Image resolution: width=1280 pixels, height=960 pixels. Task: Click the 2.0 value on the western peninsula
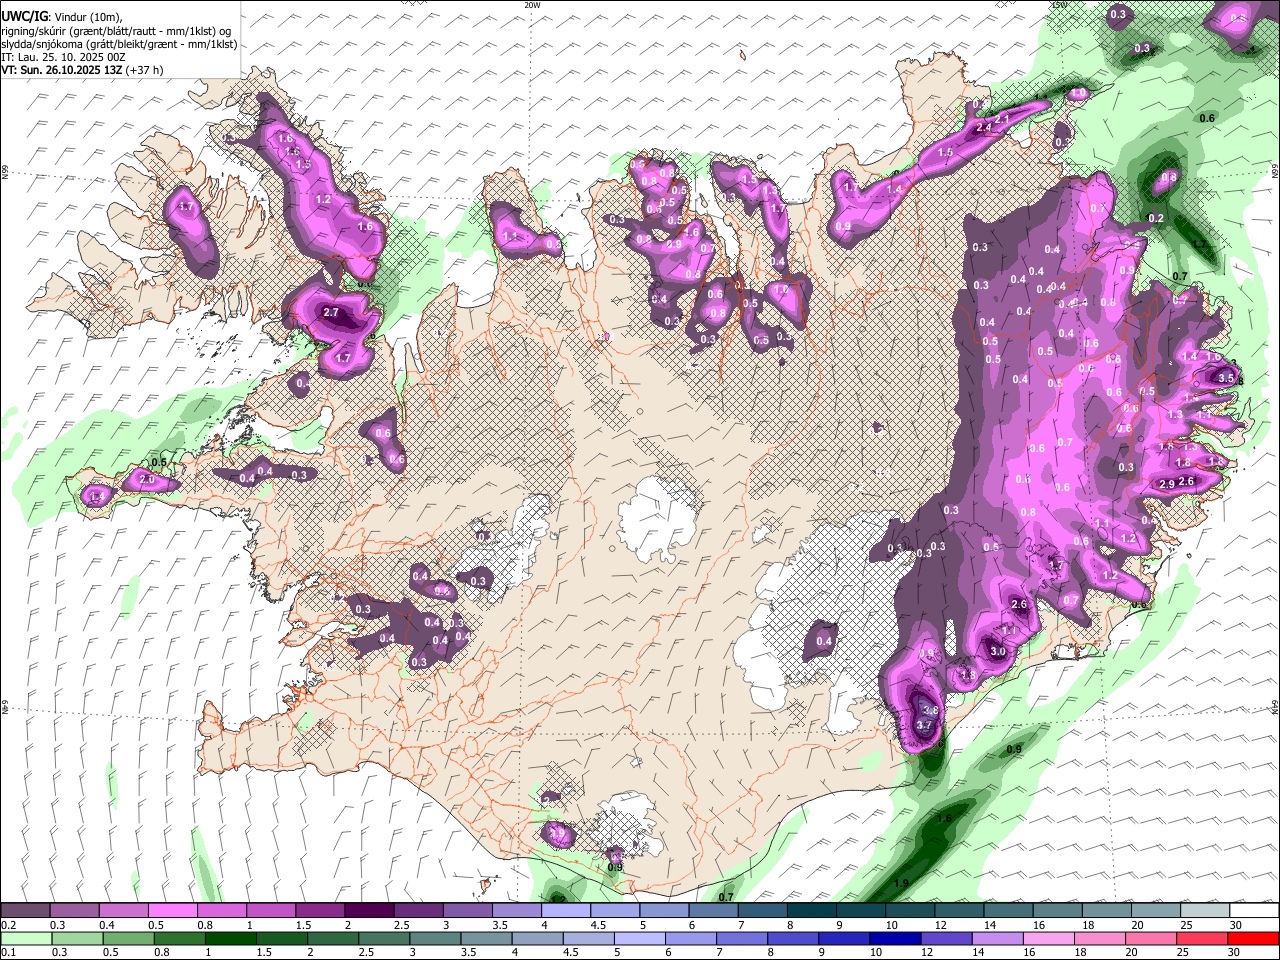click(x=147, y=480)
